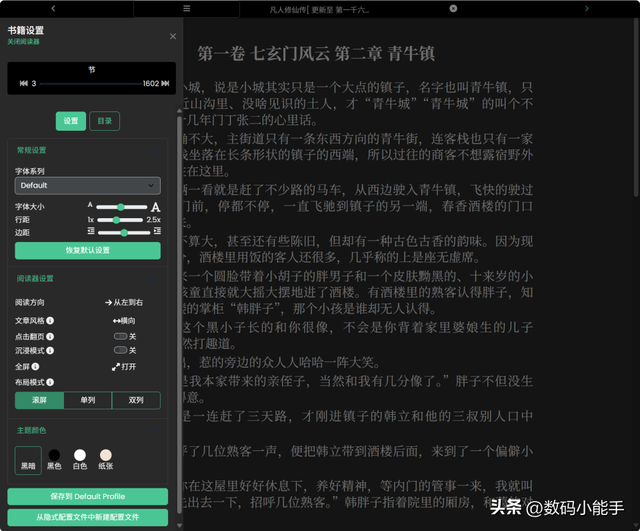The width and height of the screenshot is (640, 531).
Task: Close the book title tab
Action: pyautogui.click(x=453, y=8)
